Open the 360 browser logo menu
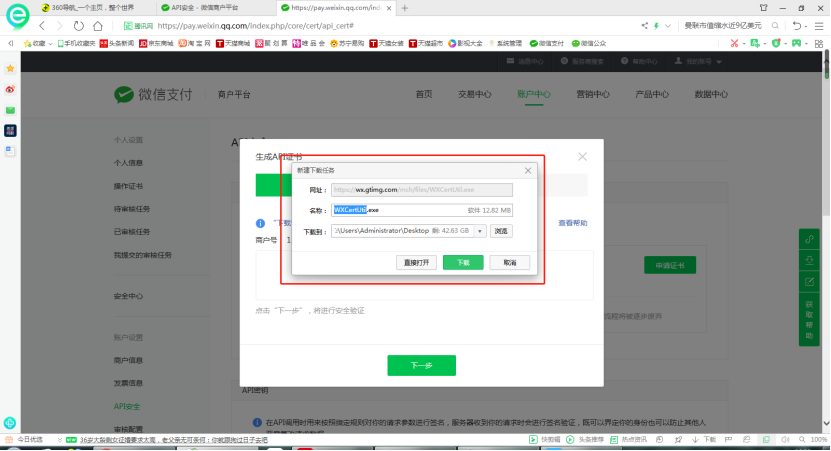Image resolution: width=831 pixels, height=451 pixels. click(x=17, y=16)
